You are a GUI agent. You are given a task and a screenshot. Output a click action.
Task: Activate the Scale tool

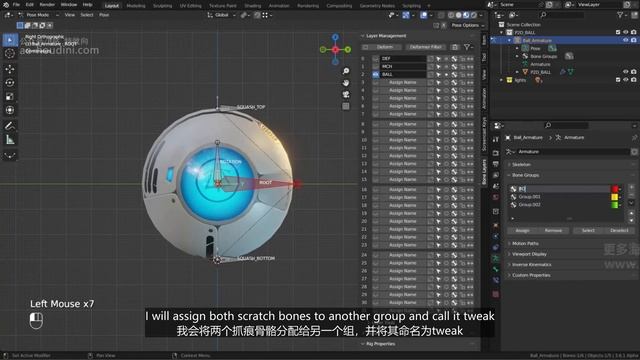click(10, 96)
